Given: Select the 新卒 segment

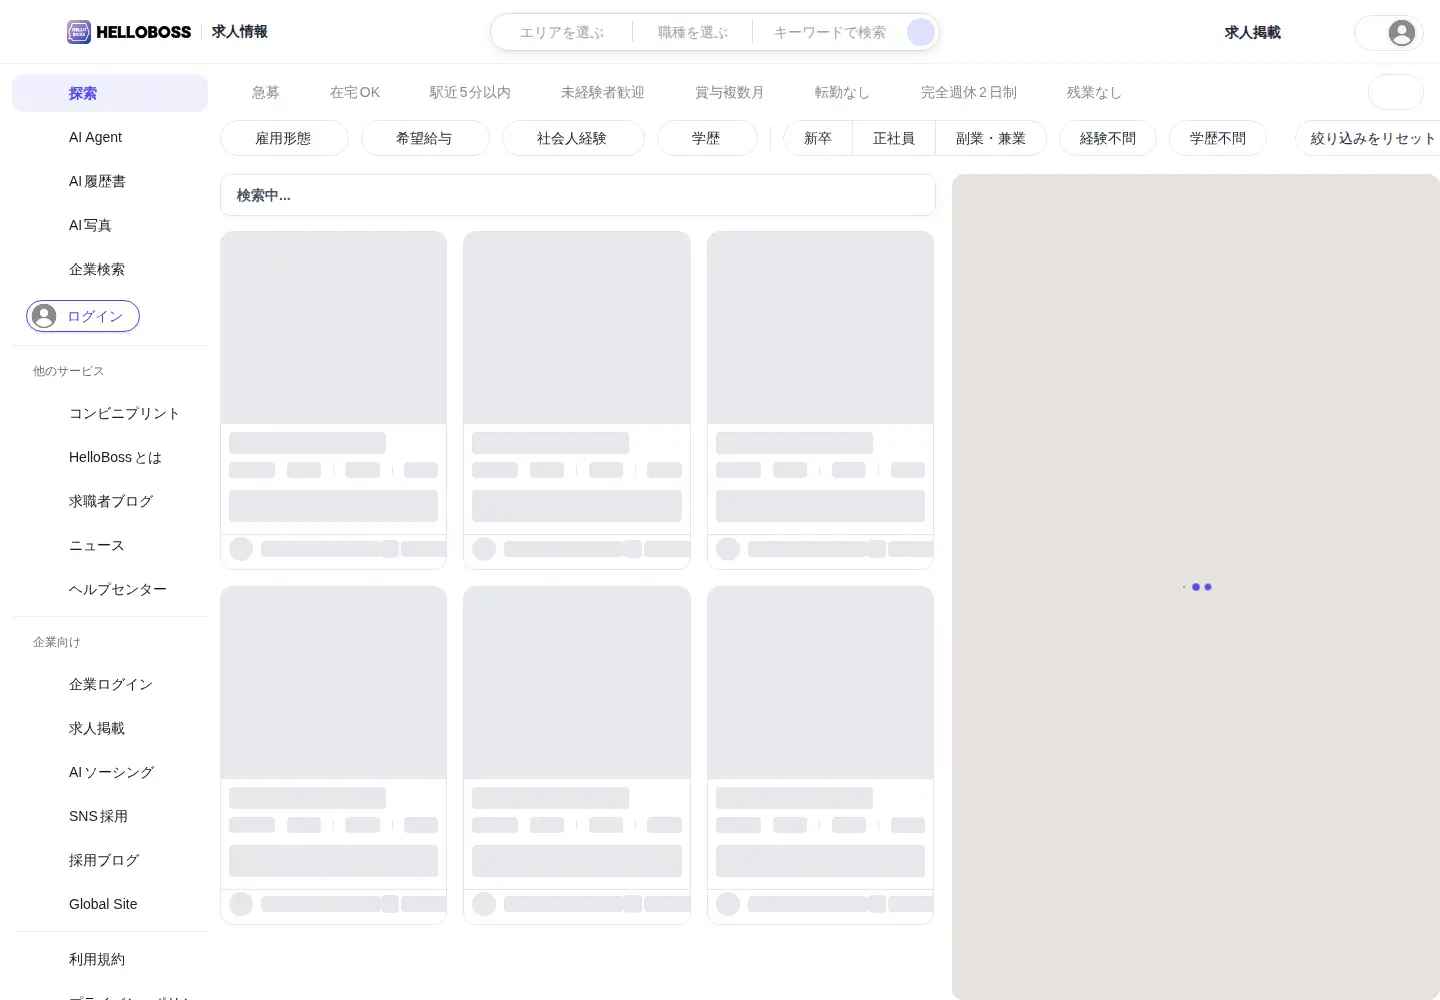Looking at the screenshot, I should click(x=818, y=138).
